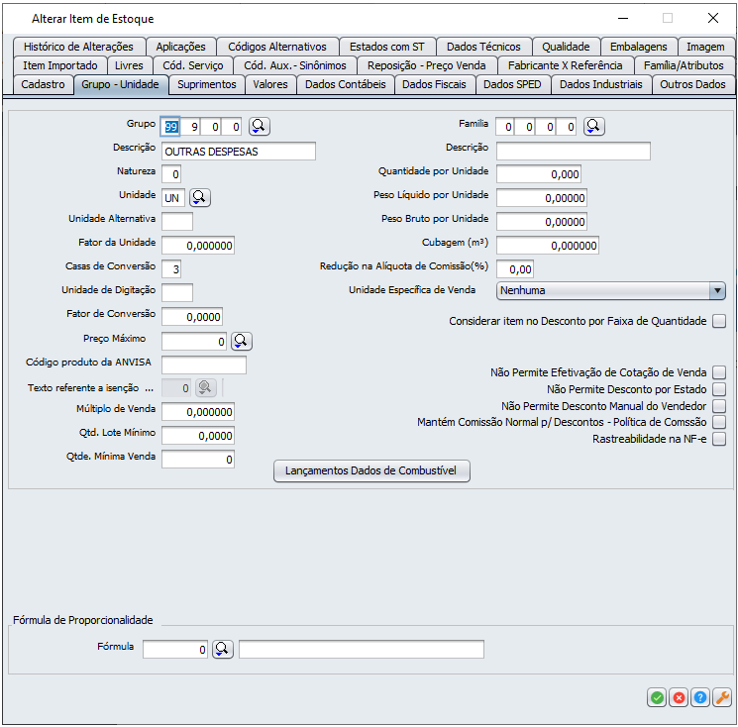Toggle Mantém Comissão Normal p/ Descontos checkbox
This screenshot has width=738, height=727.
pos(719,422)
